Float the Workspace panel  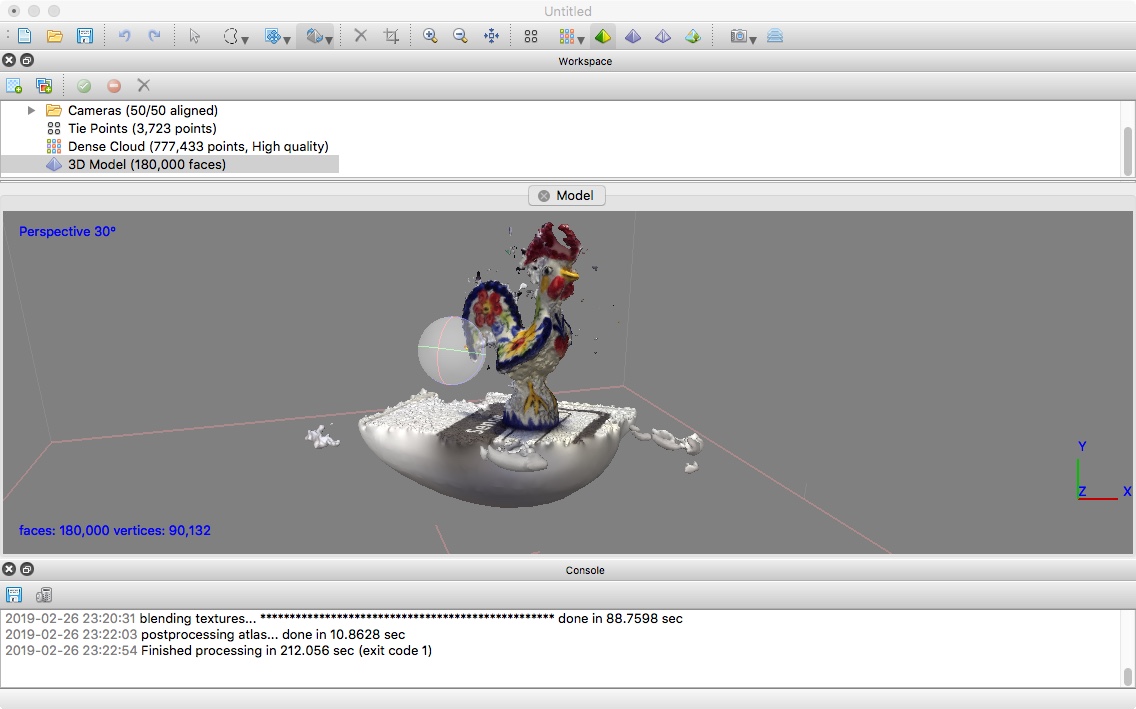[x=27, y=60]
